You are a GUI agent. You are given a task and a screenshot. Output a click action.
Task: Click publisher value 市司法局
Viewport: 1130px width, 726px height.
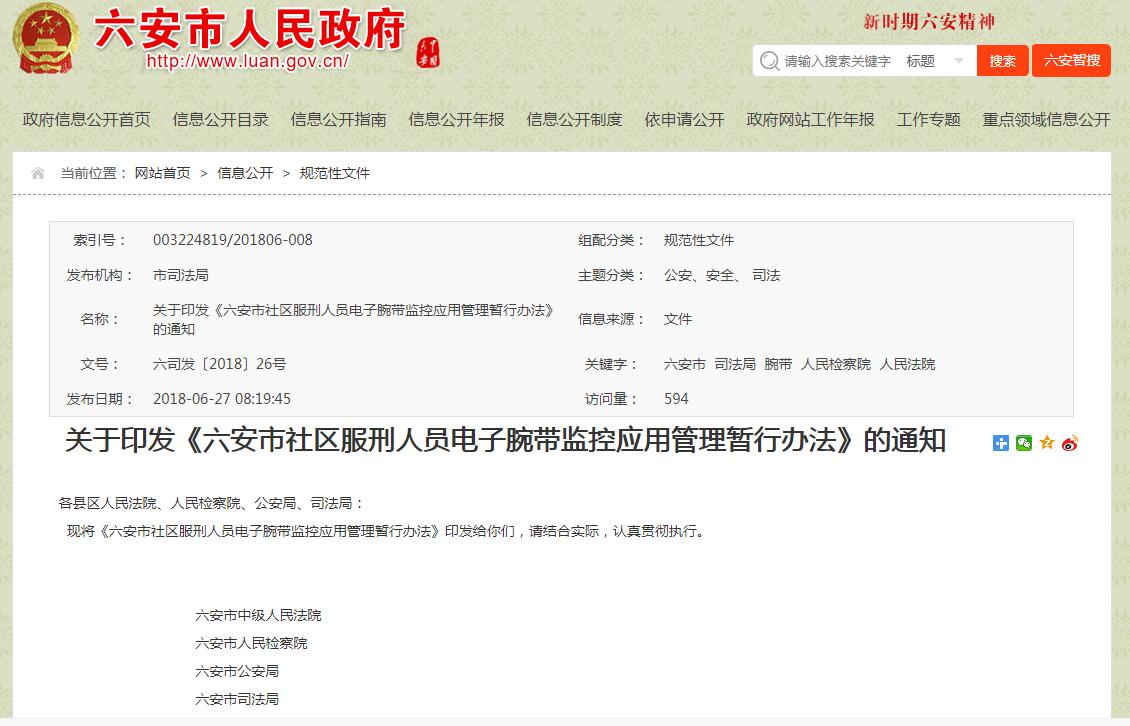[181, 275]
